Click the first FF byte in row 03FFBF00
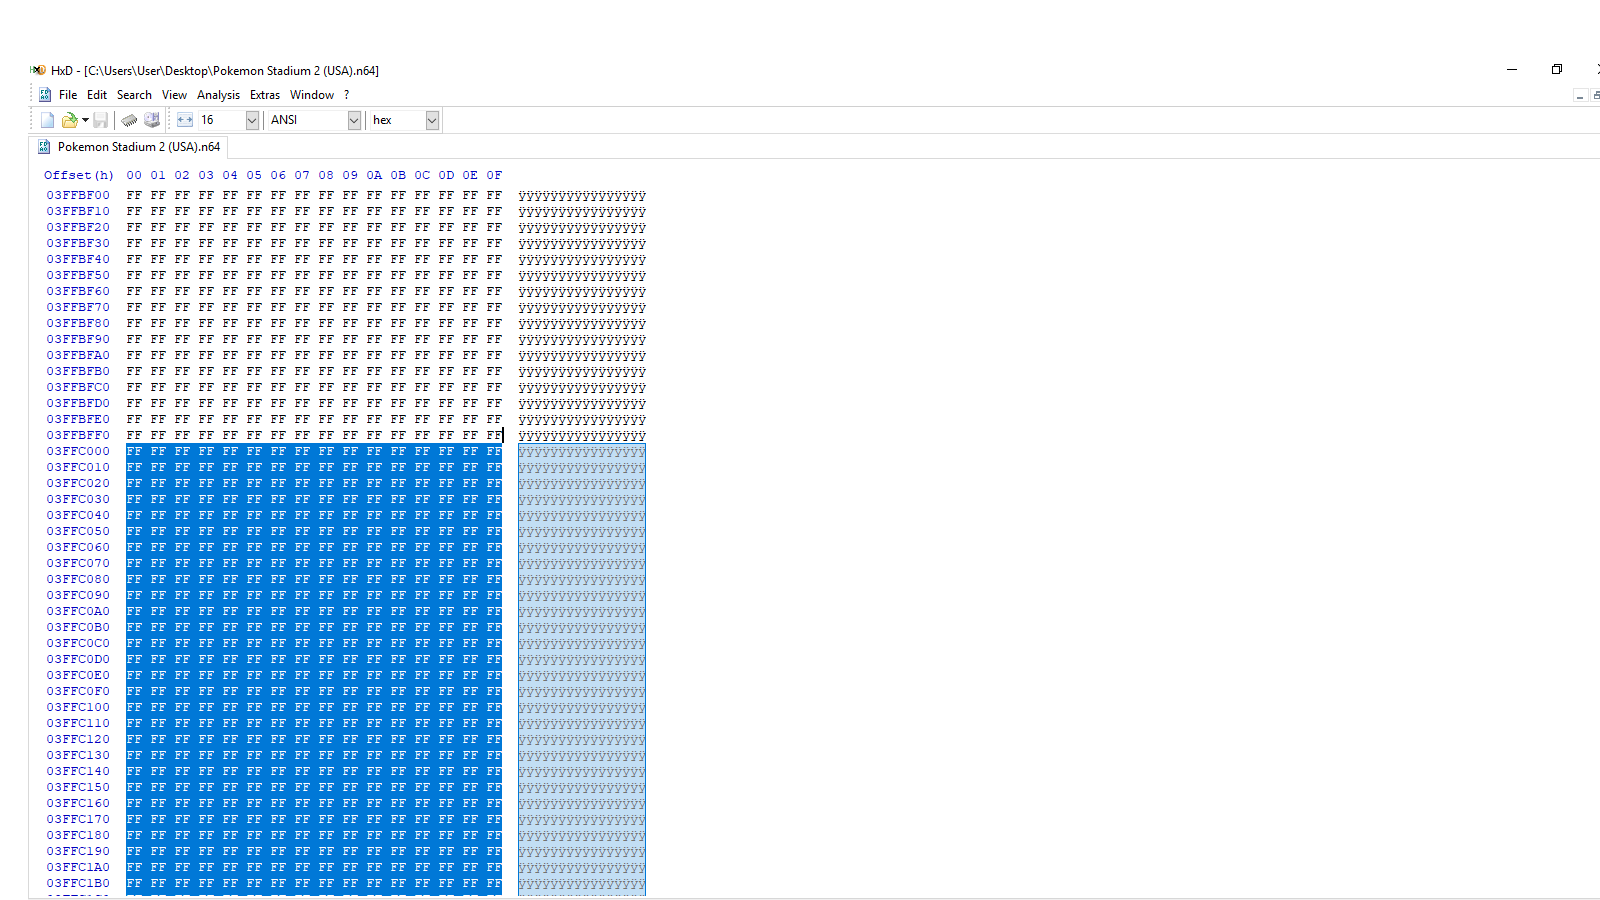 (134, 195)
